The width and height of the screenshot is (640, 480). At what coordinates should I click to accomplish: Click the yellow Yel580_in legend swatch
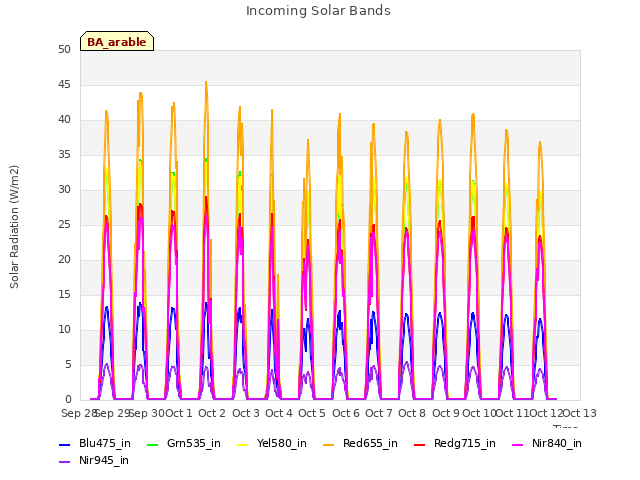(242, 444)
